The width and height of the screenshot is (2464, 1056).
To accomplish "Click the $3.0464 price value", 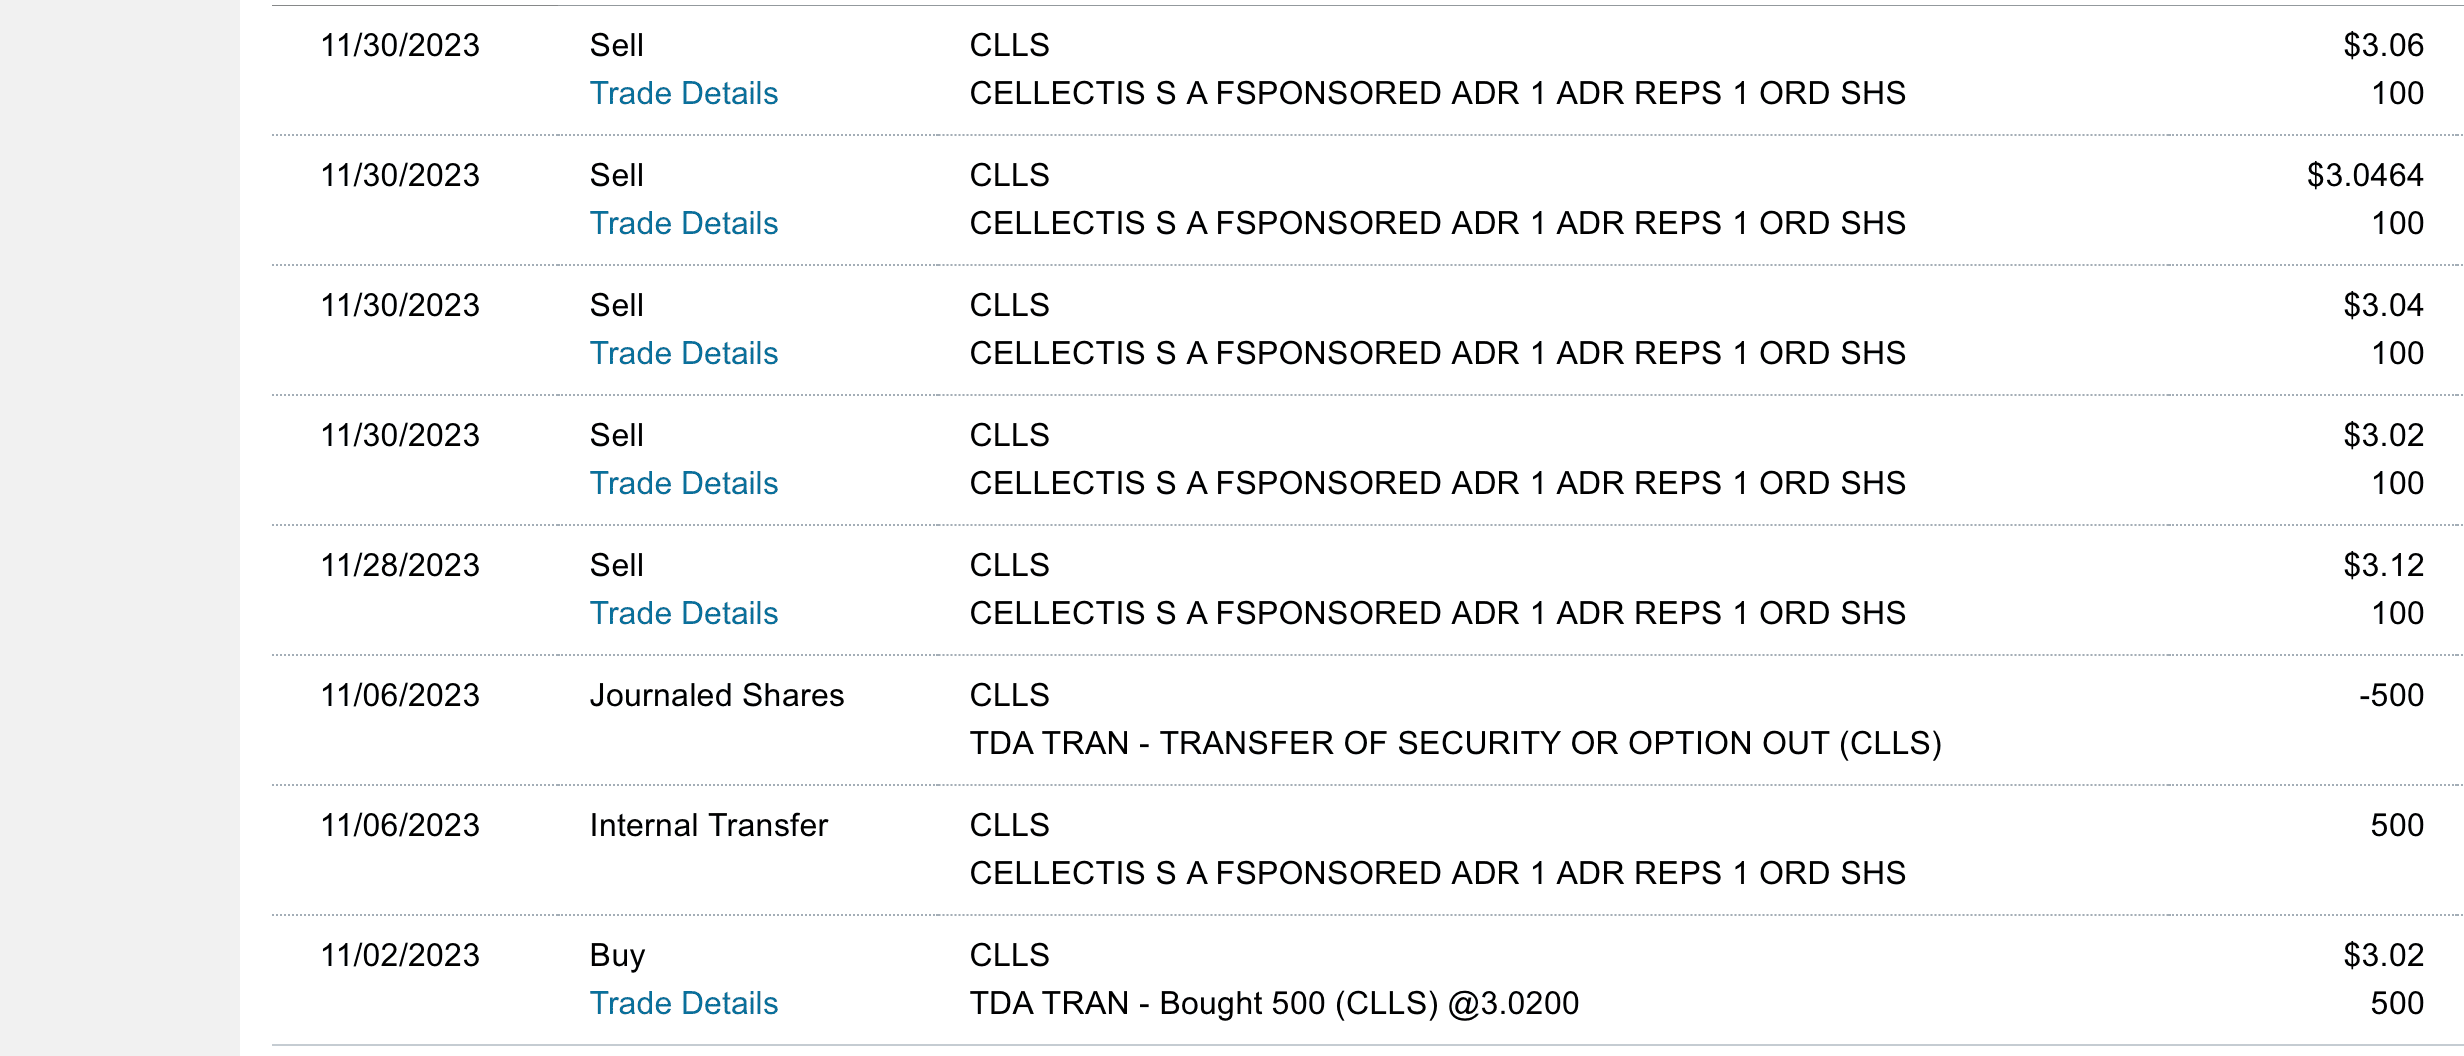I will 2364,175.
